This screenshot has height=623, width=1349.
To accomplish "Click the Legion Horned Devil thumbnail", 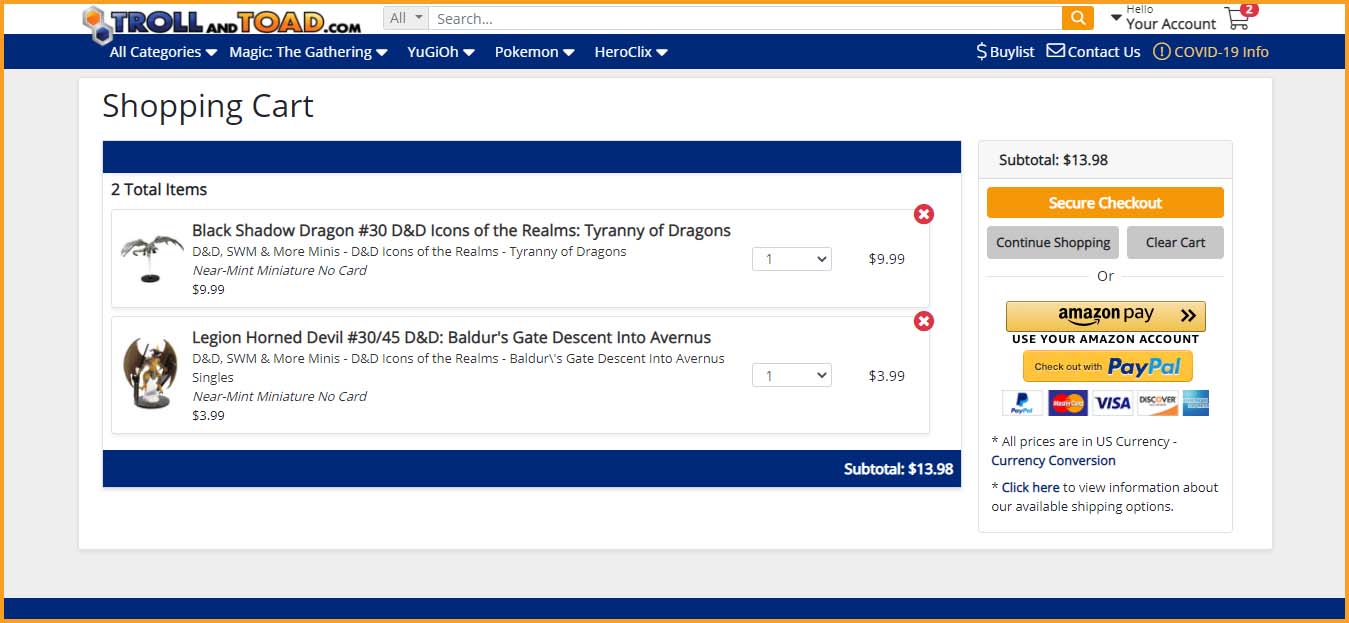I will [x=151, y=374].
